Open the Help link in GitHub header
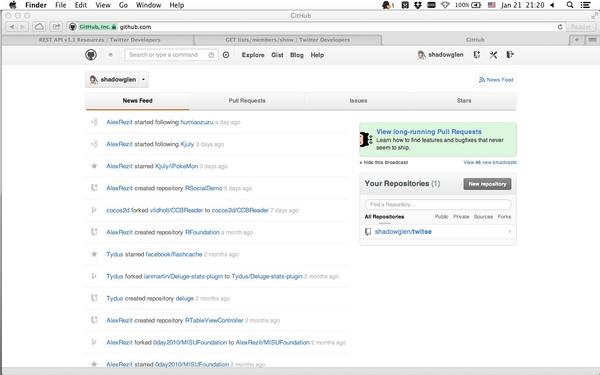The height and width of the screenshot is (375, 600). pyautogui.click(x=317, y=55)
